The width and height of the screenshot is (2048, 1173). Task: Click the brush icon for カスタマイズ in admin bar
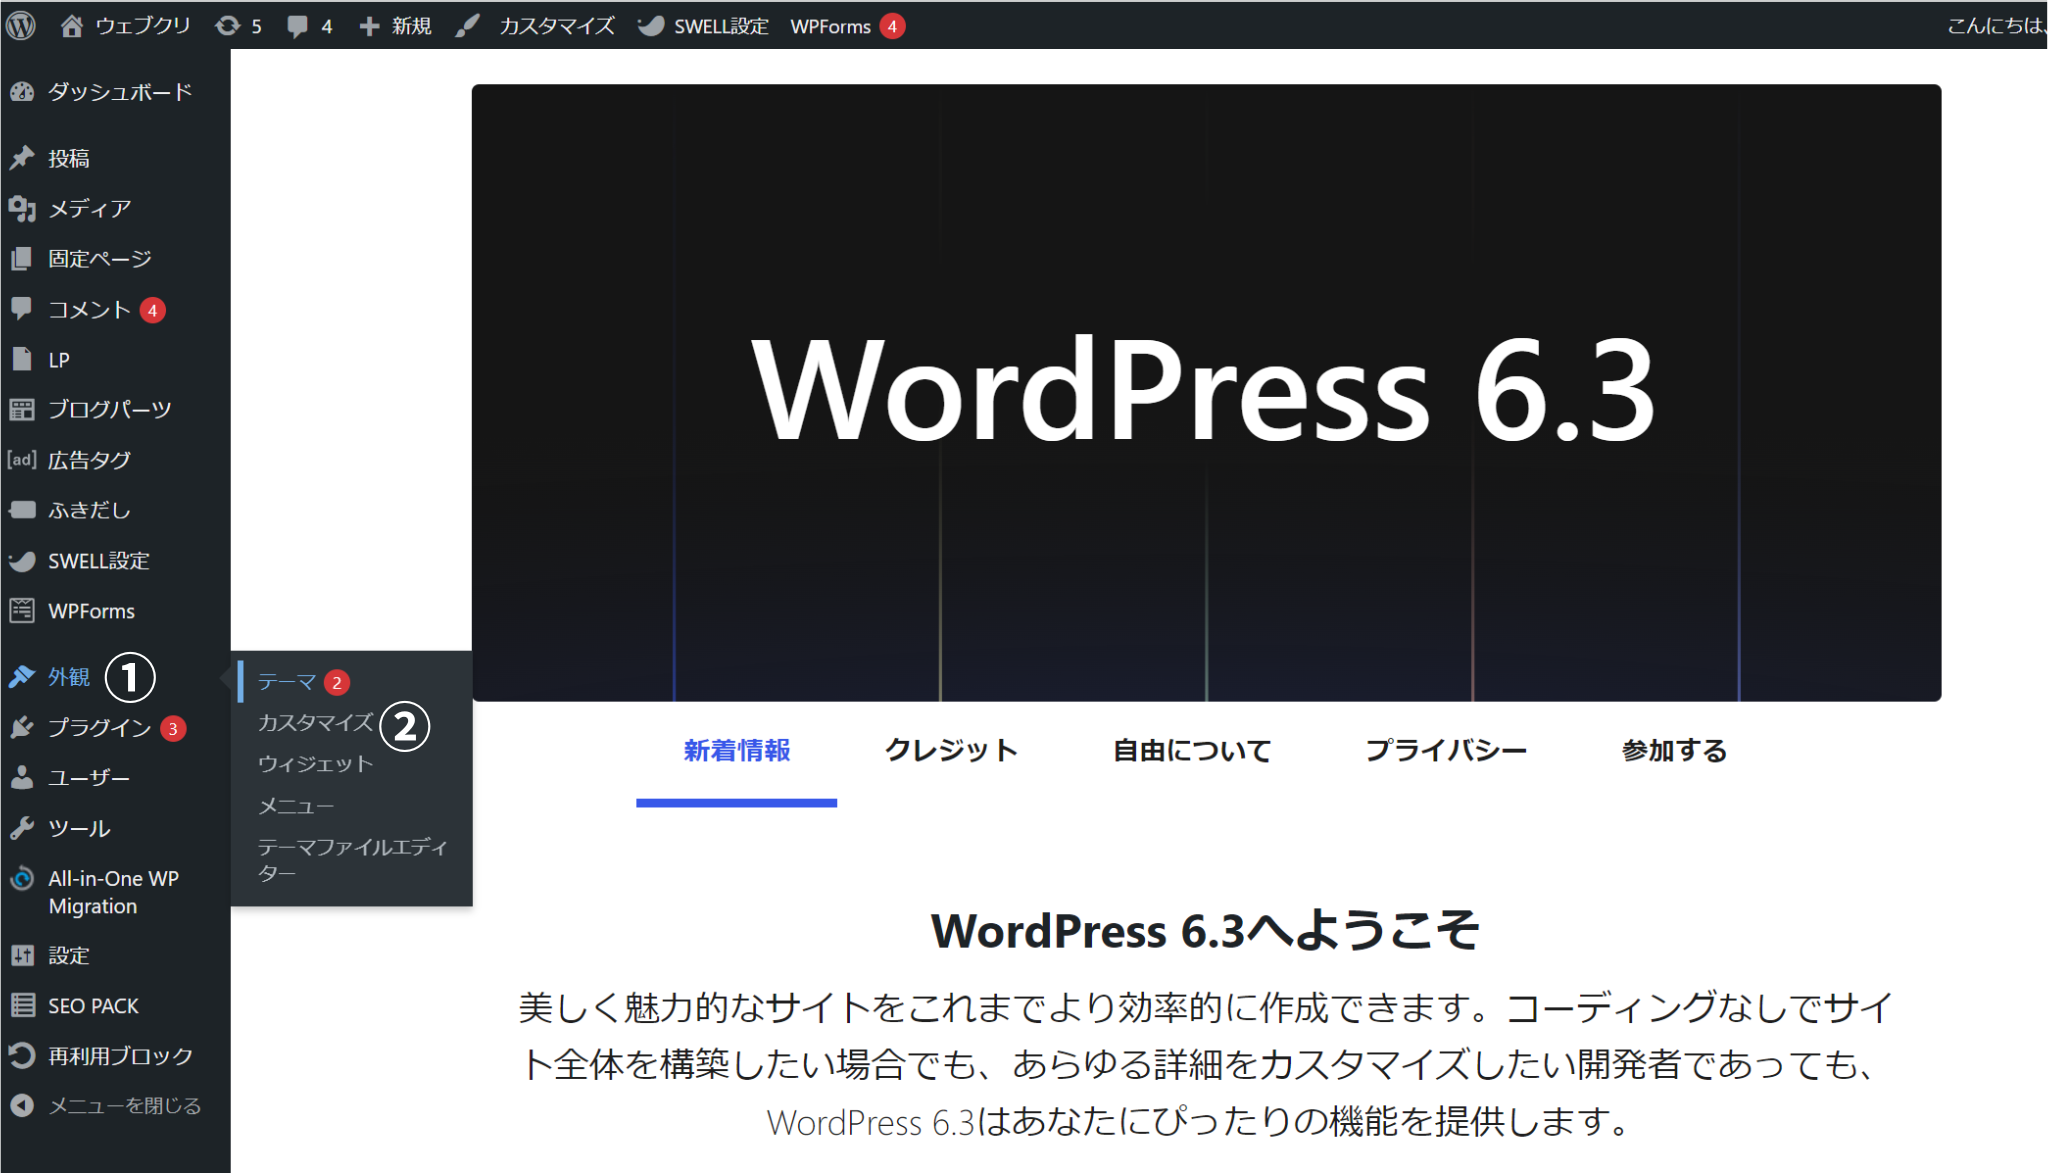click(x=467, y=26)
